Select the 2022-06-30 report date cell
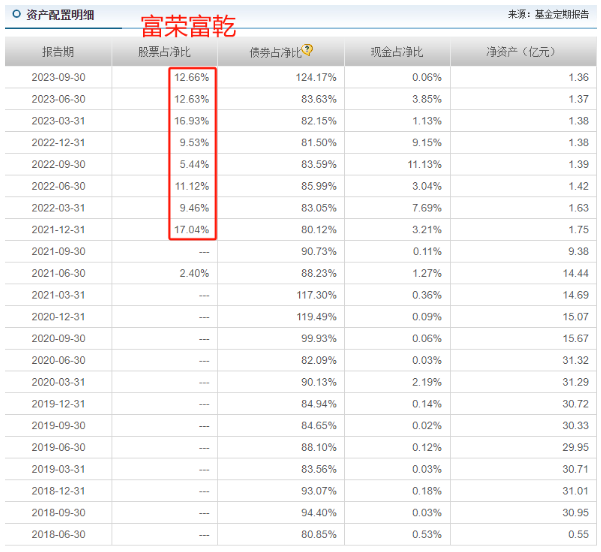This screenshot has width=601, height=552. click(x=58, y=186)
